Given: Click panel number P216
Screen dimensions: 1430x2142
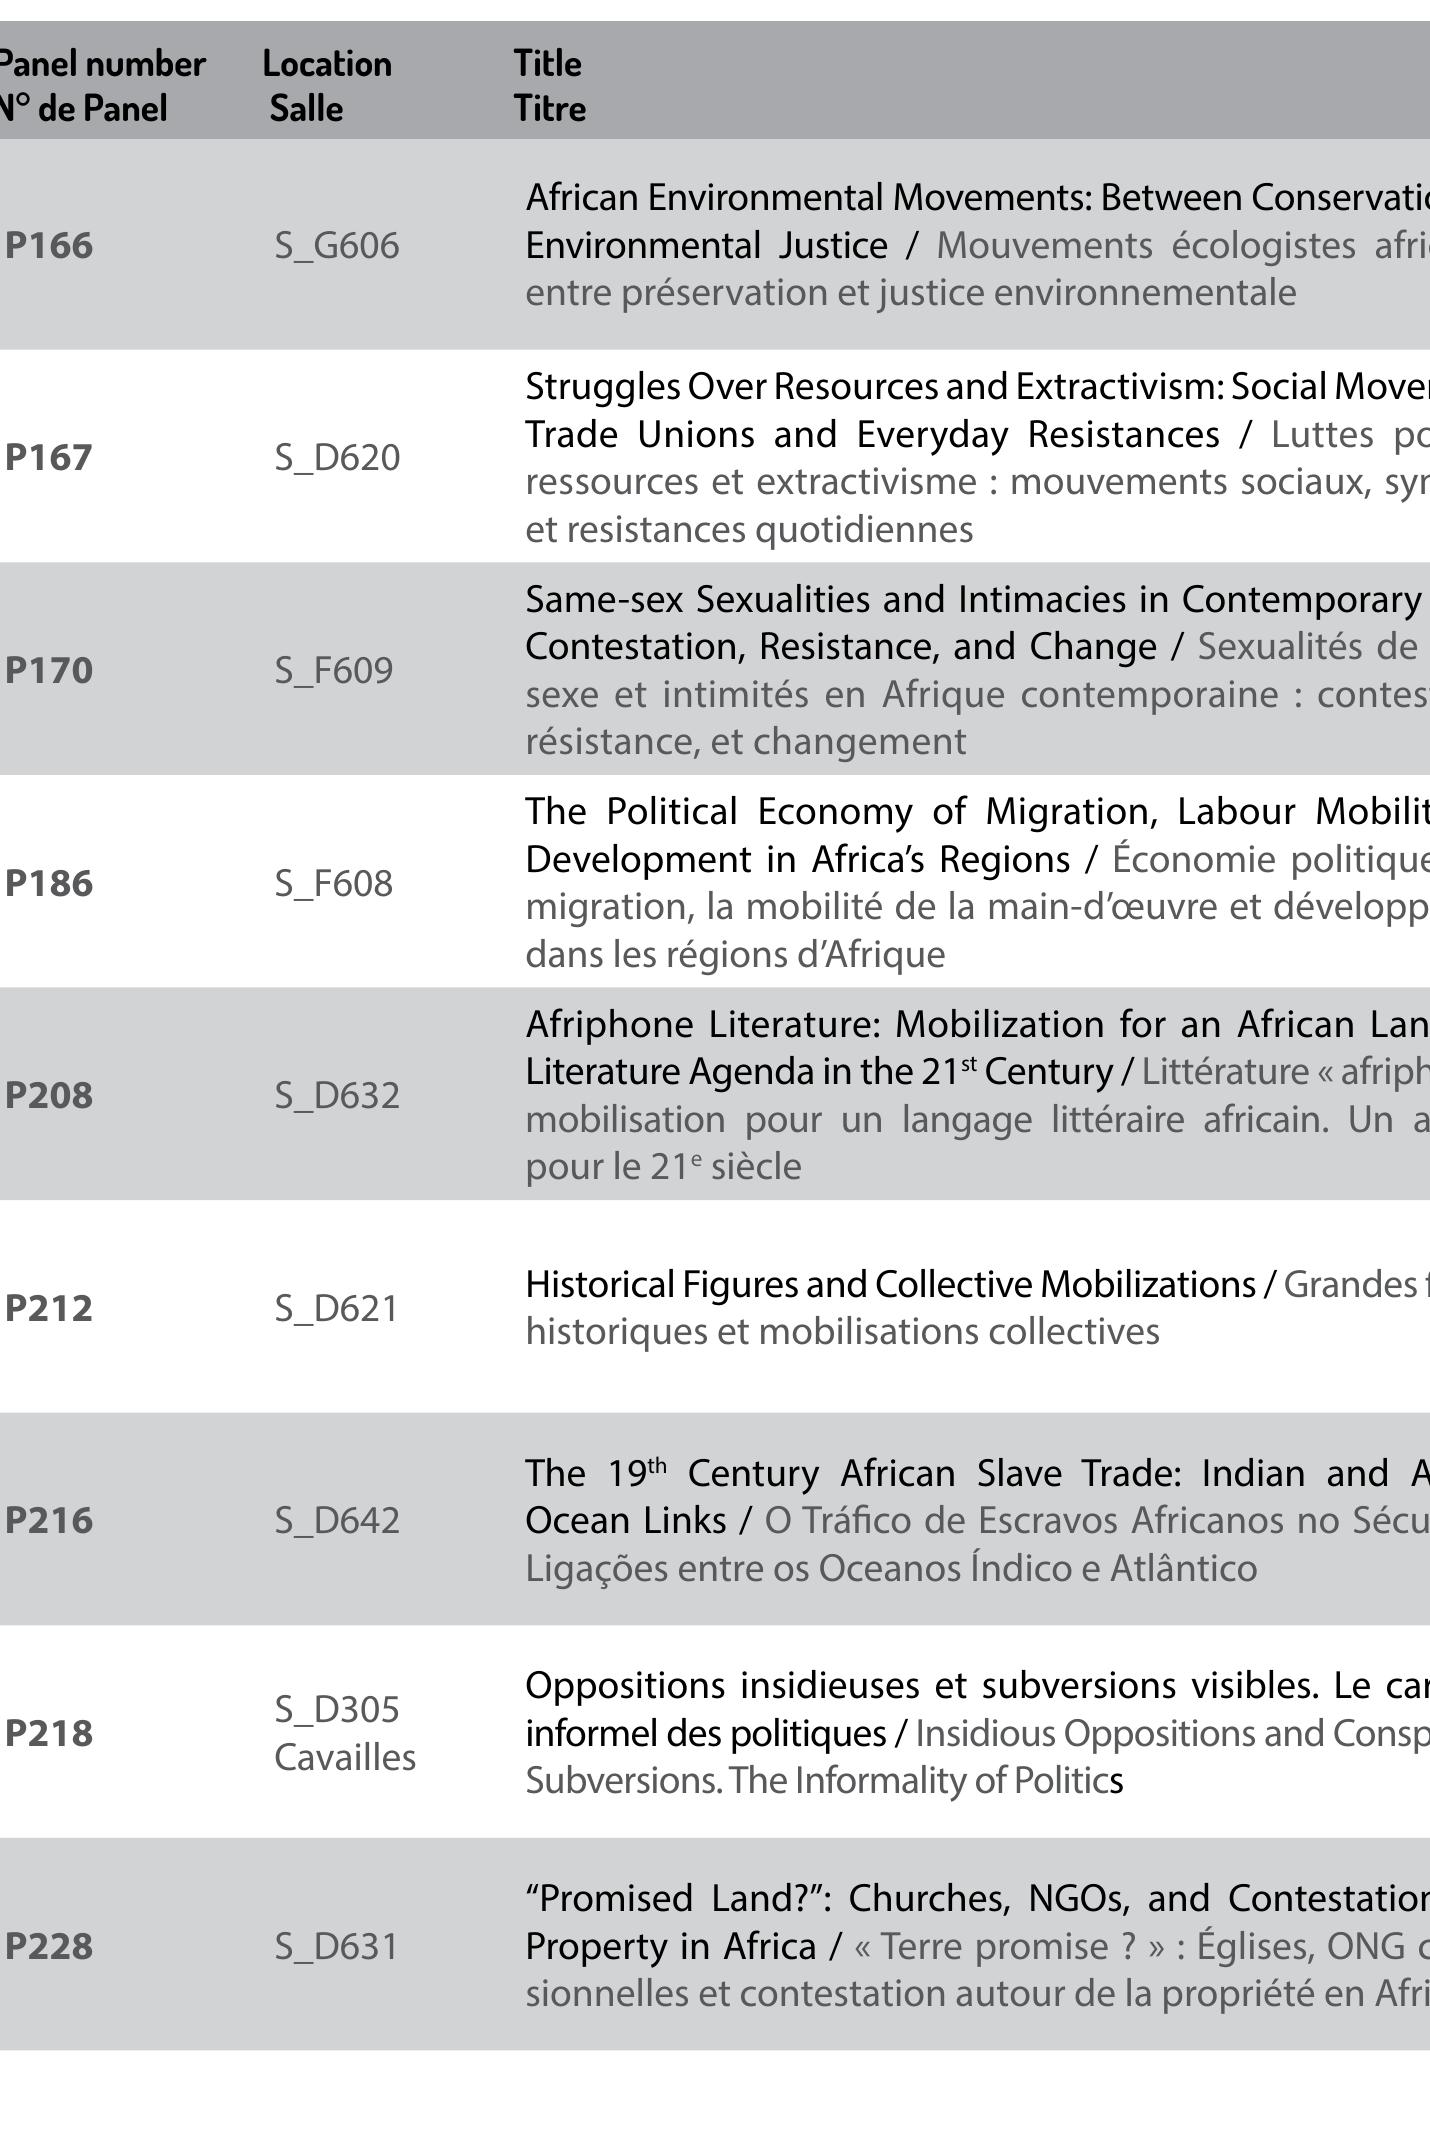Looking at the screenshot, I should pos(49,1520).
